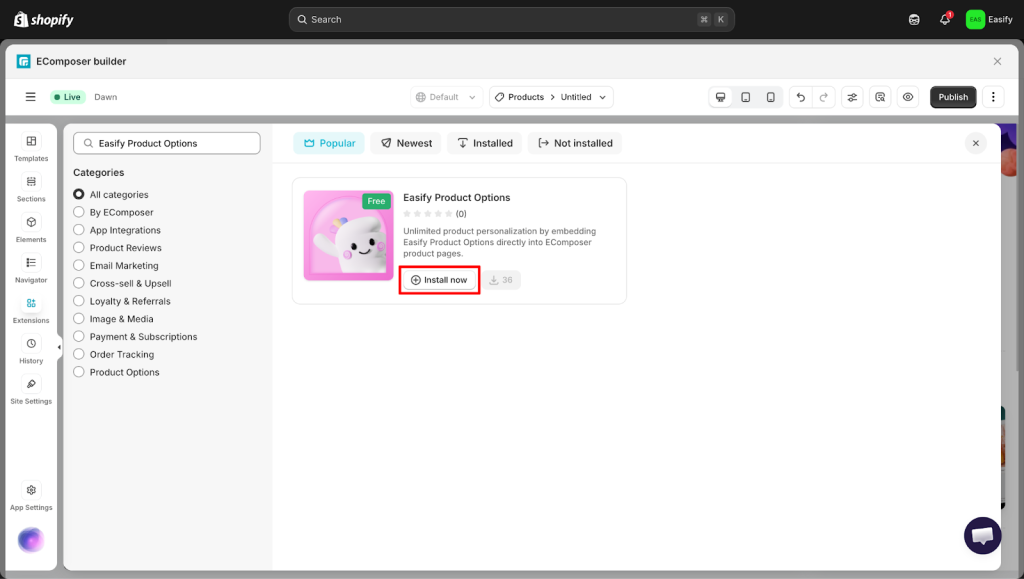Open the Navigator panel
This screenshot has width=1024, height=579.
(x=31, y=269)
